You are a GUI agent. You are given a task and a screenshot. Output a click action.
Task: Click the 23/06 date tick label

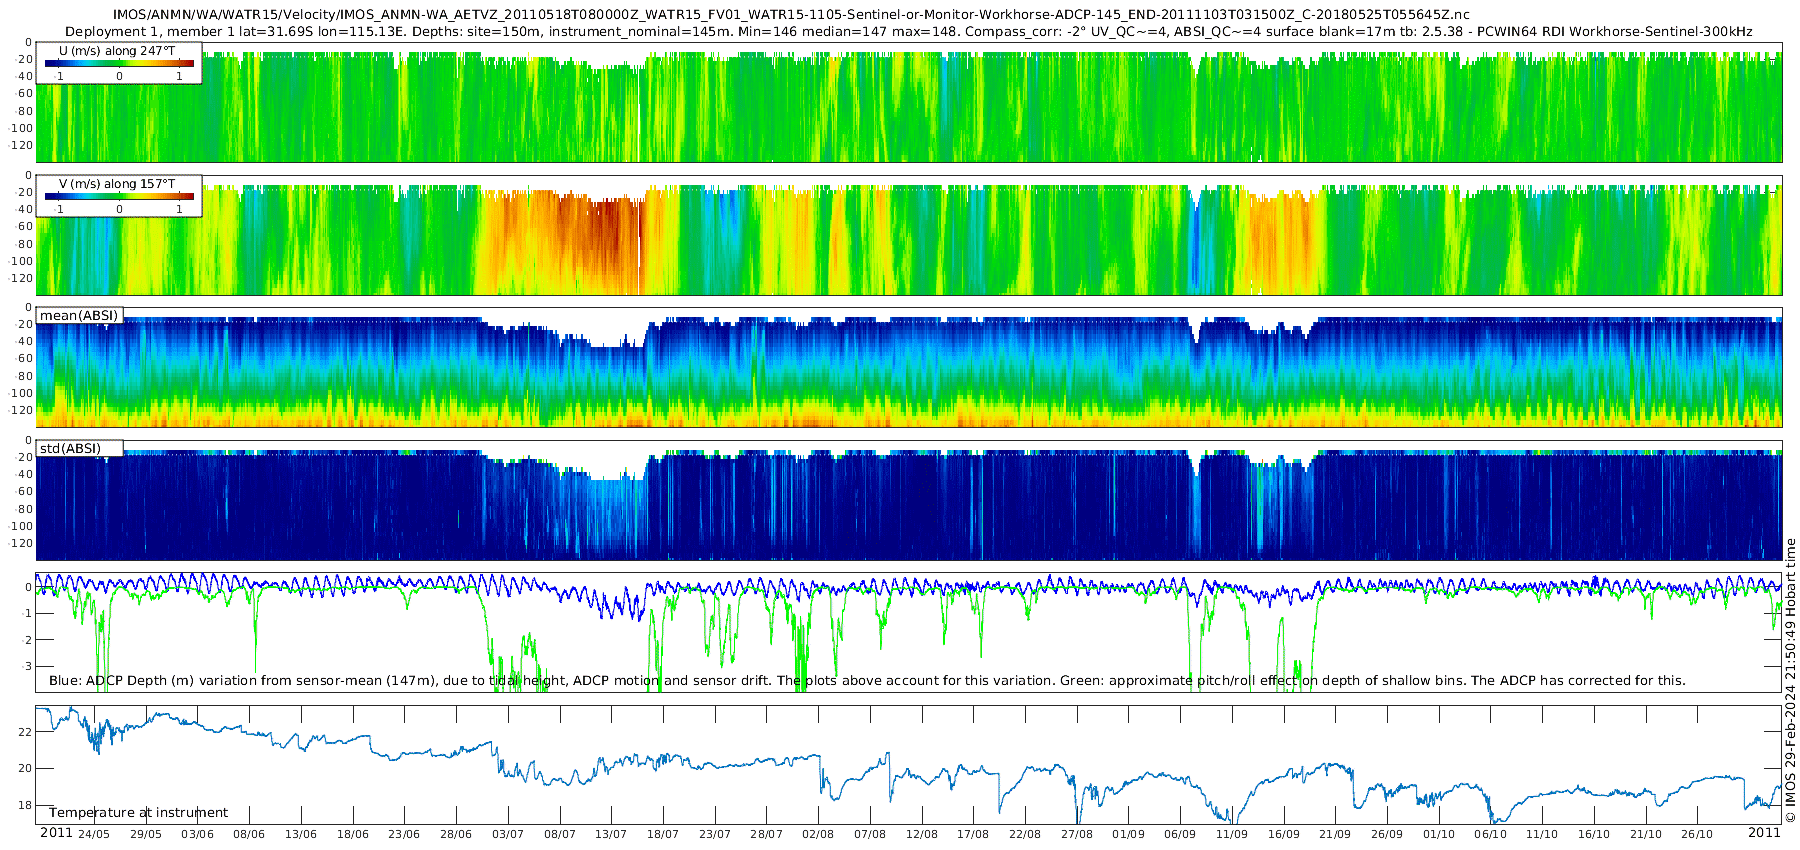pos(404,834)
